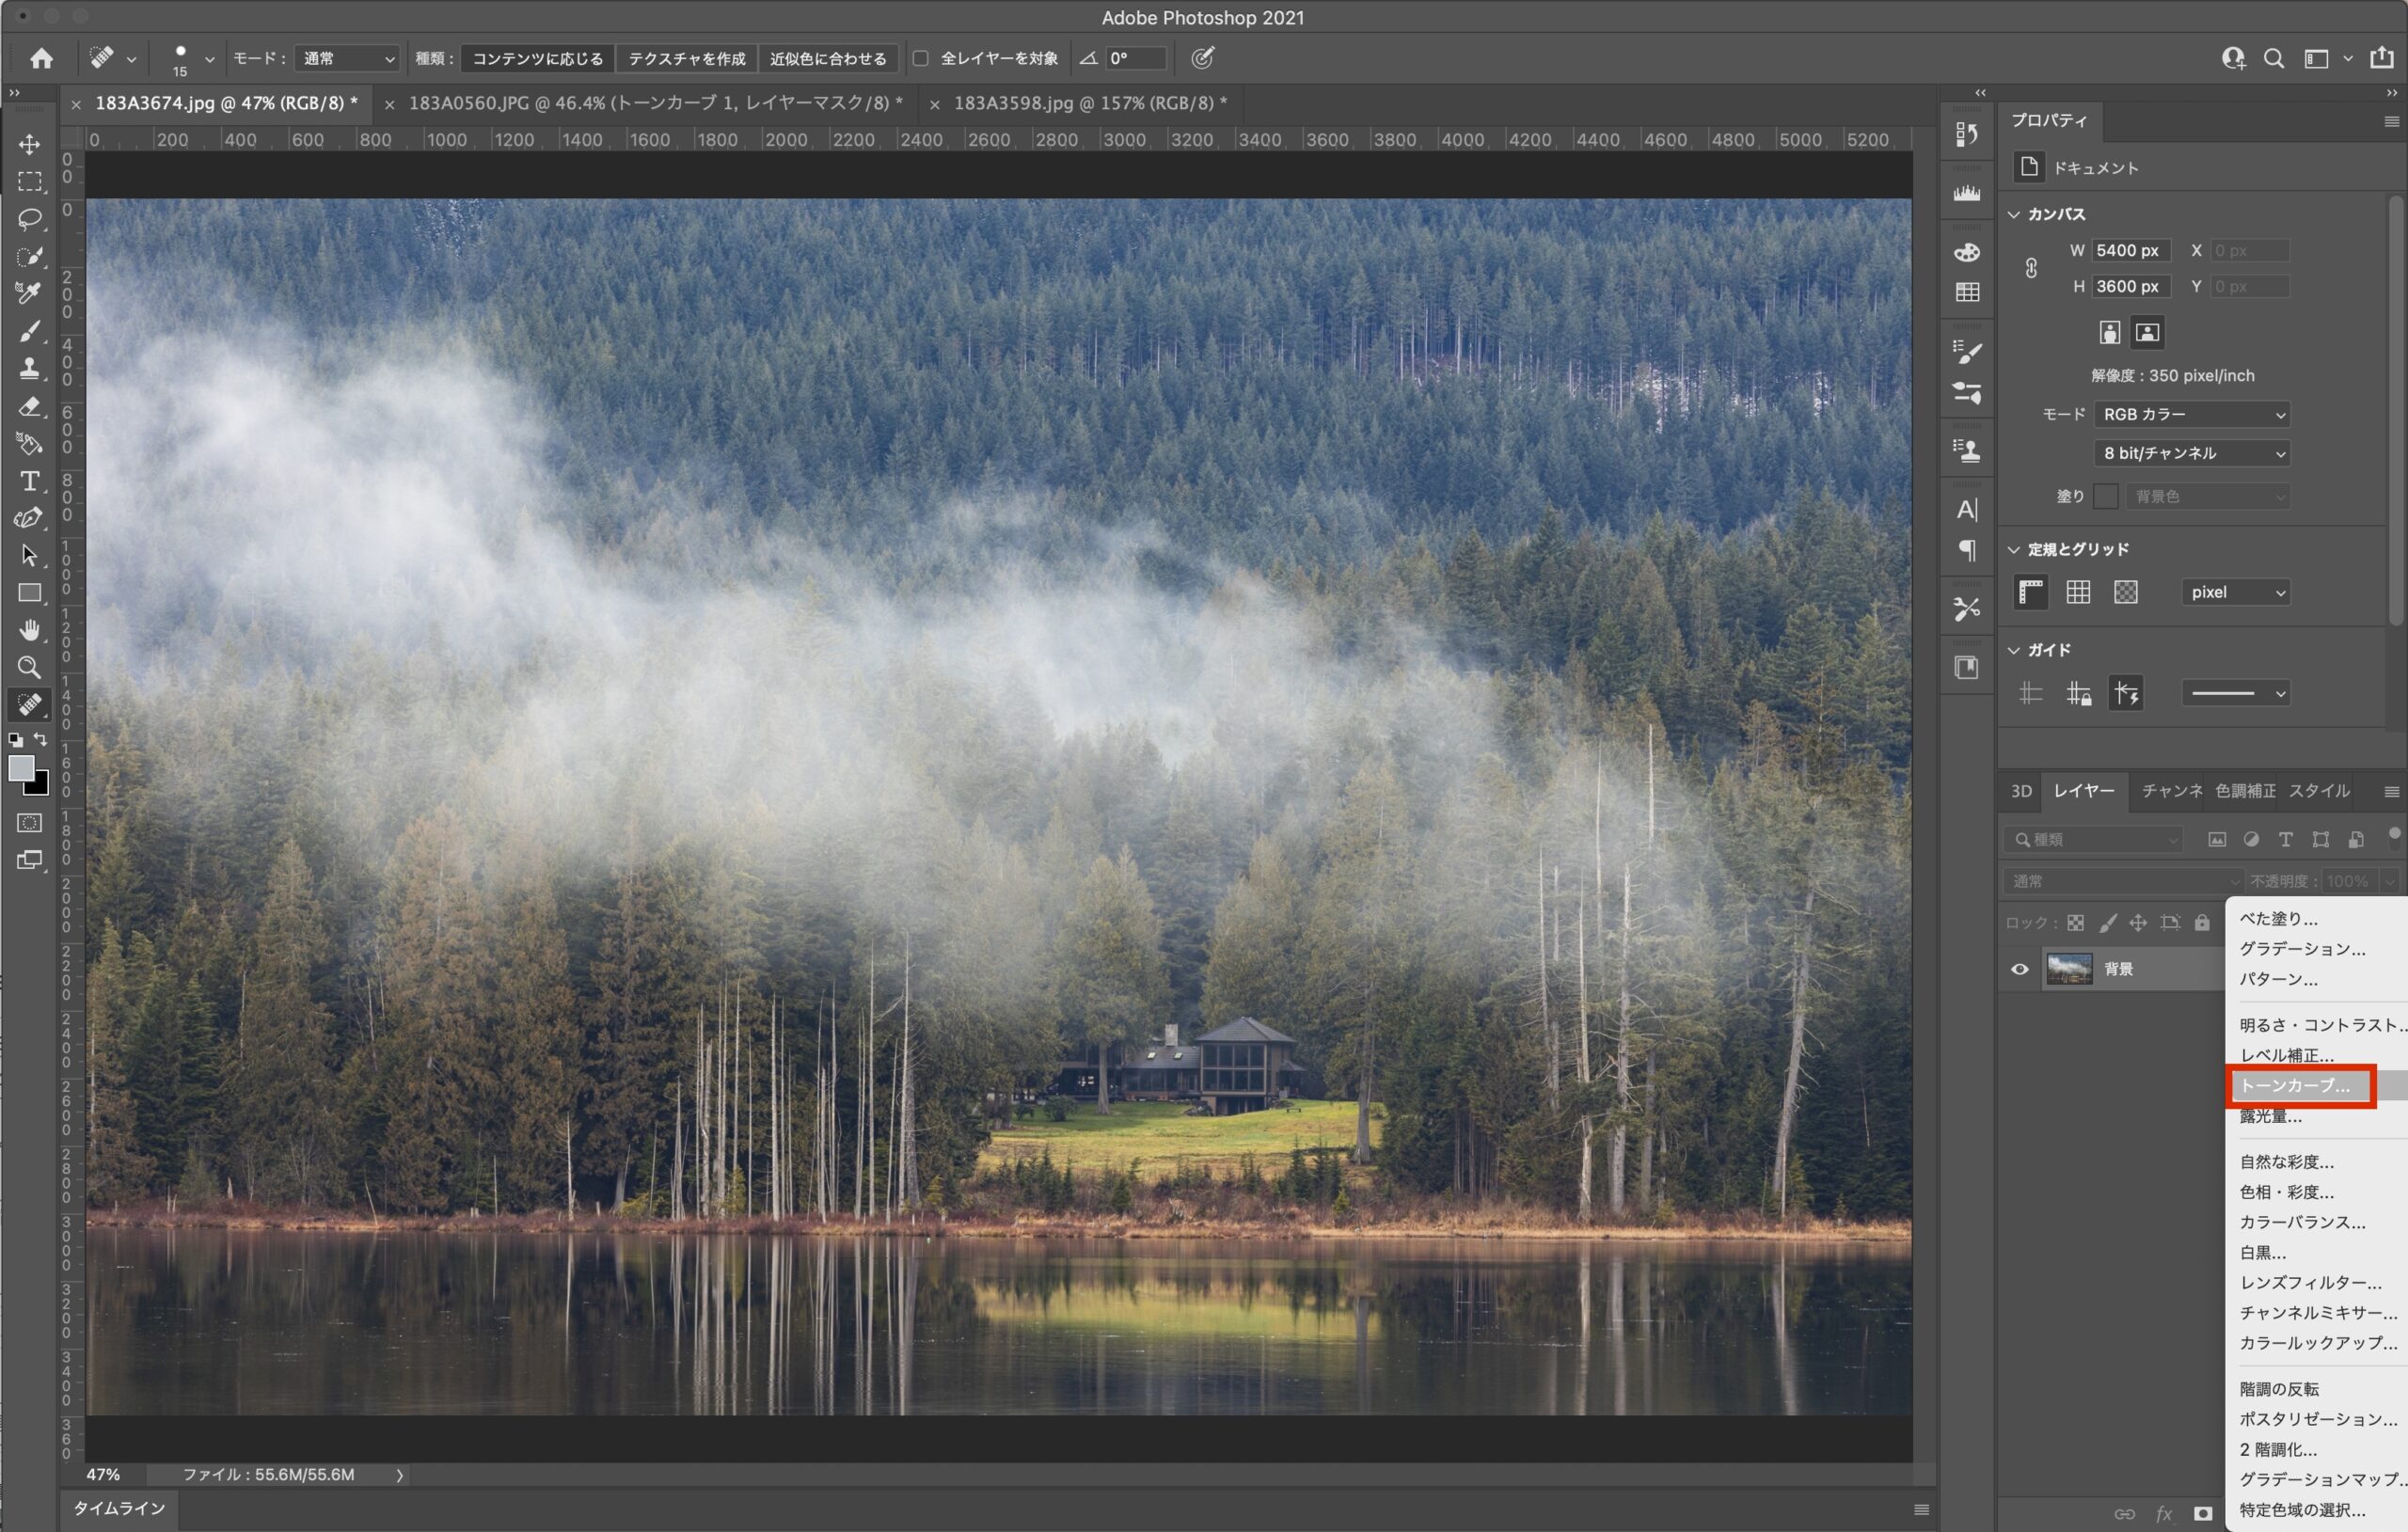
Task: Activate the Clone Stamp tool
Action: pyautogui.click(x=29, y=368)
